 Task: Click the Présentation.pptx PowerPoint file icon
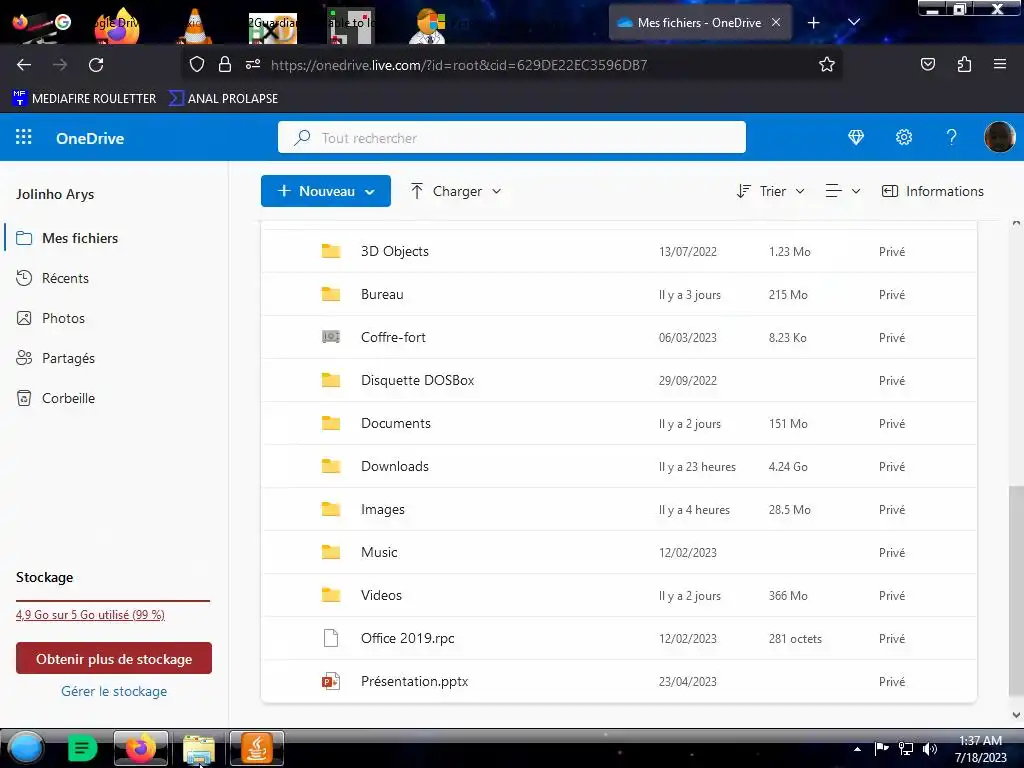(331, 681)
